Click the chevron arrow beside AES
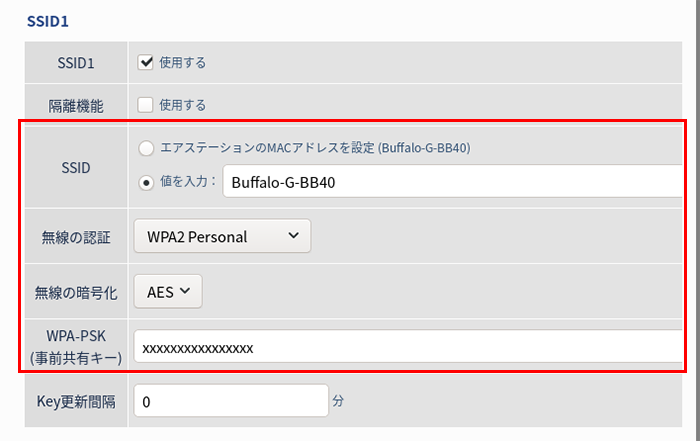This screenshot has width=700, height=441. [x=185, y=291]
